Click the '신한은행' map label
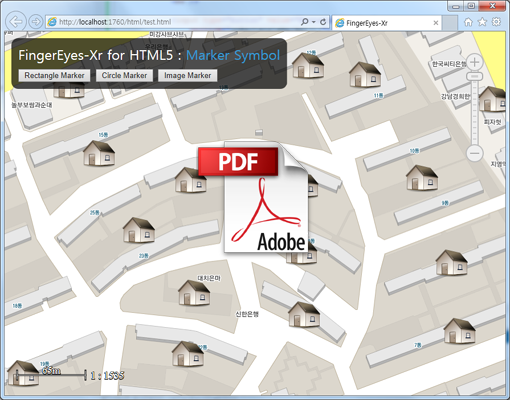This screenshot has width=510, height=400. [247, 314]
